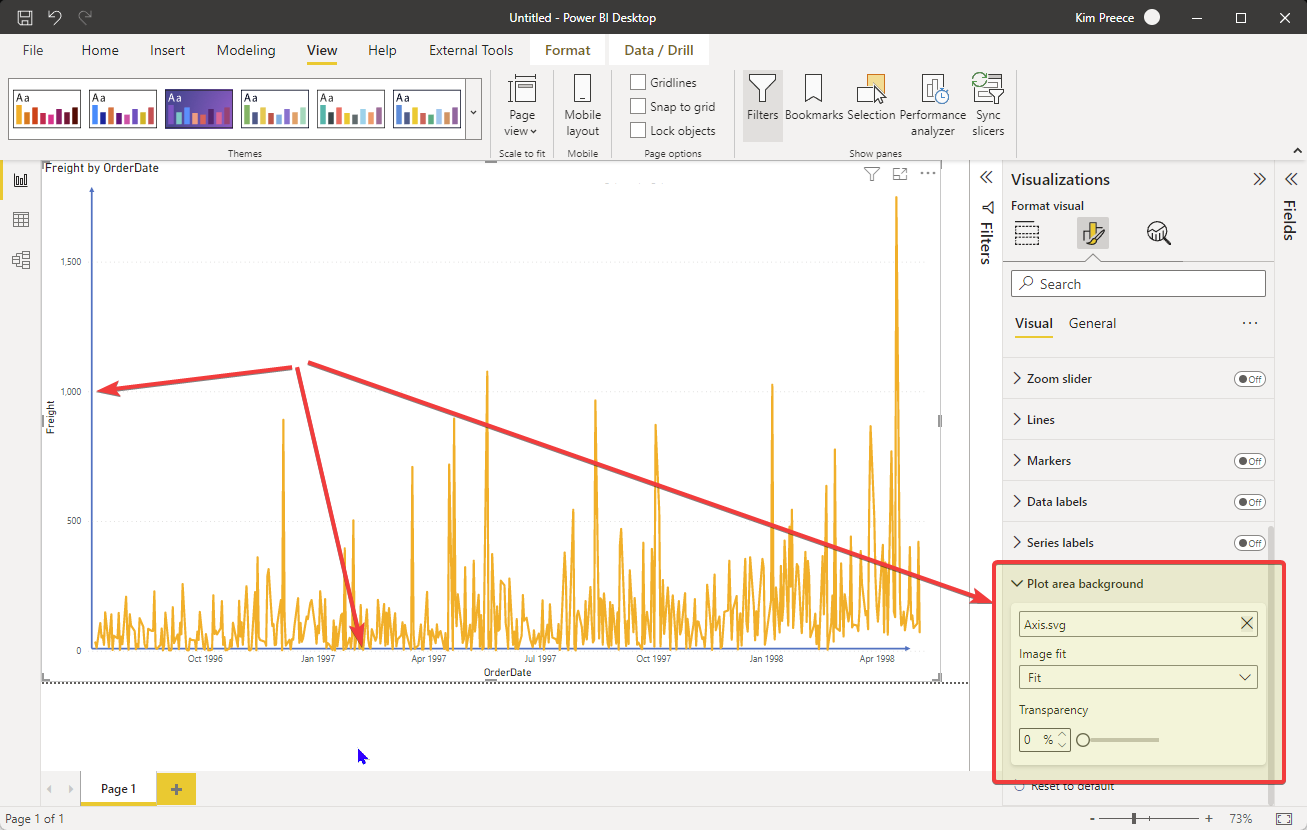Enable Snap to grid checkbox
The width and height of the screenshot is (1307, 830).
[x=638, y=106]
